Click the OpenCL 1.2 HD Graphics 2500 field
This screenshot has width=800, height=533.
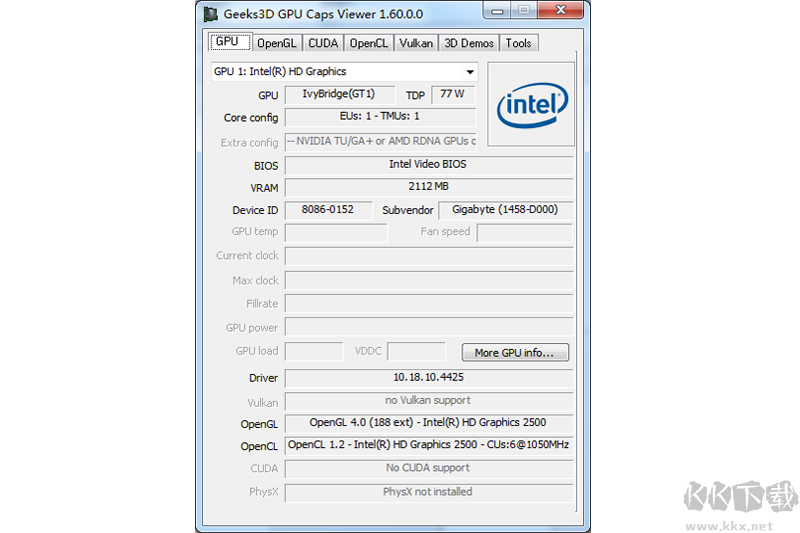click(429, 445)
